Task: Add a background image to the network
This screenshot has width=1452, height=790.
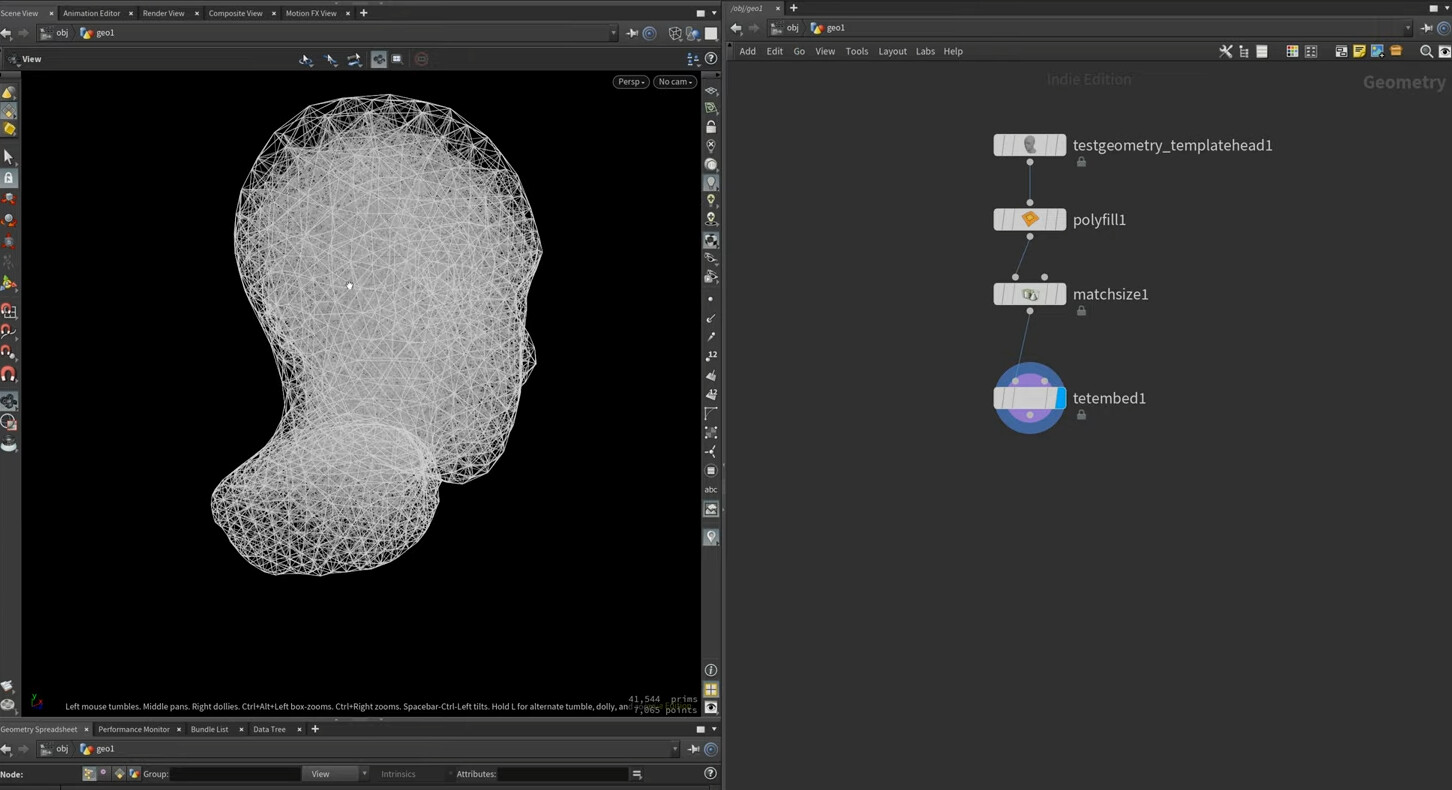Action: click(1377, 51)
